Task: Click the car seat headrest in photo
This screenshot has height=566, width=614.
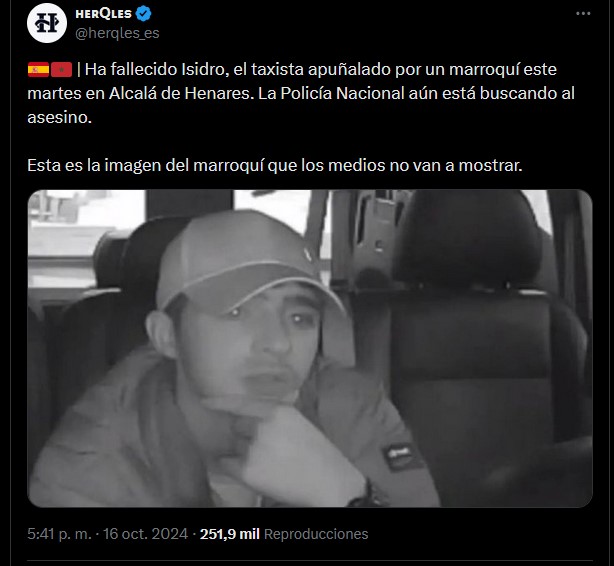Action: pos(468,238)
